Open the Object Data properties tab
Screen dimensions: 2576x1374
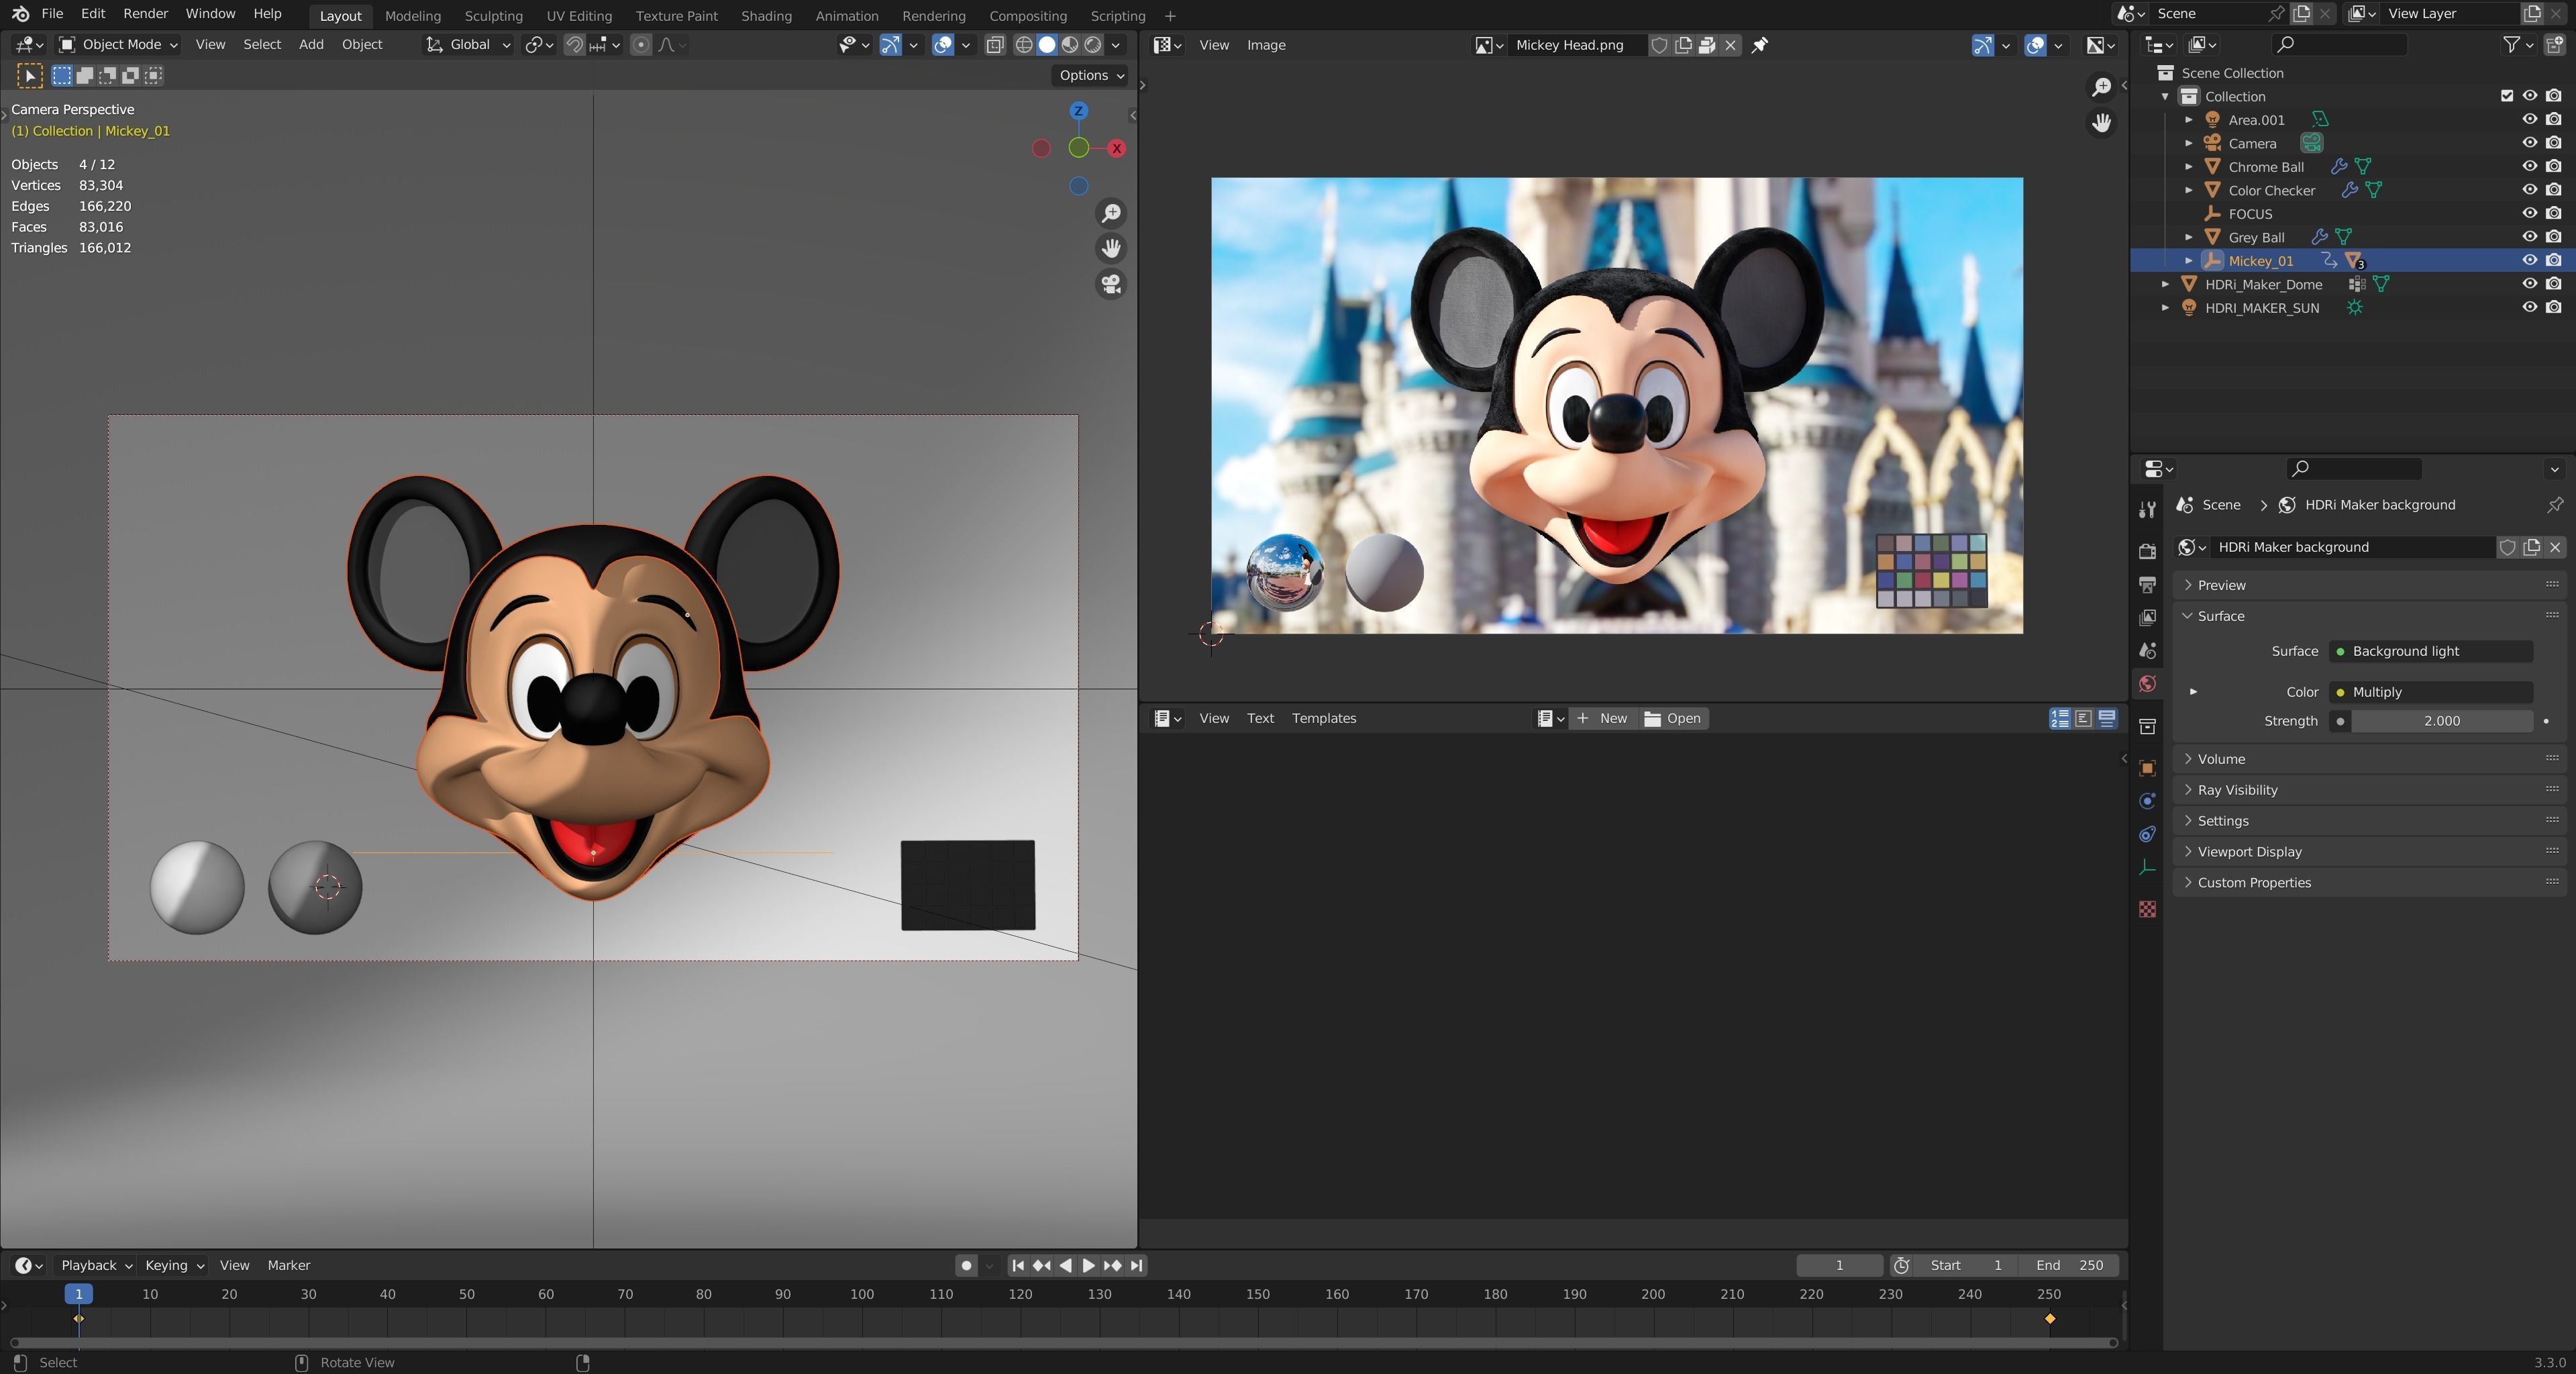2147,867
